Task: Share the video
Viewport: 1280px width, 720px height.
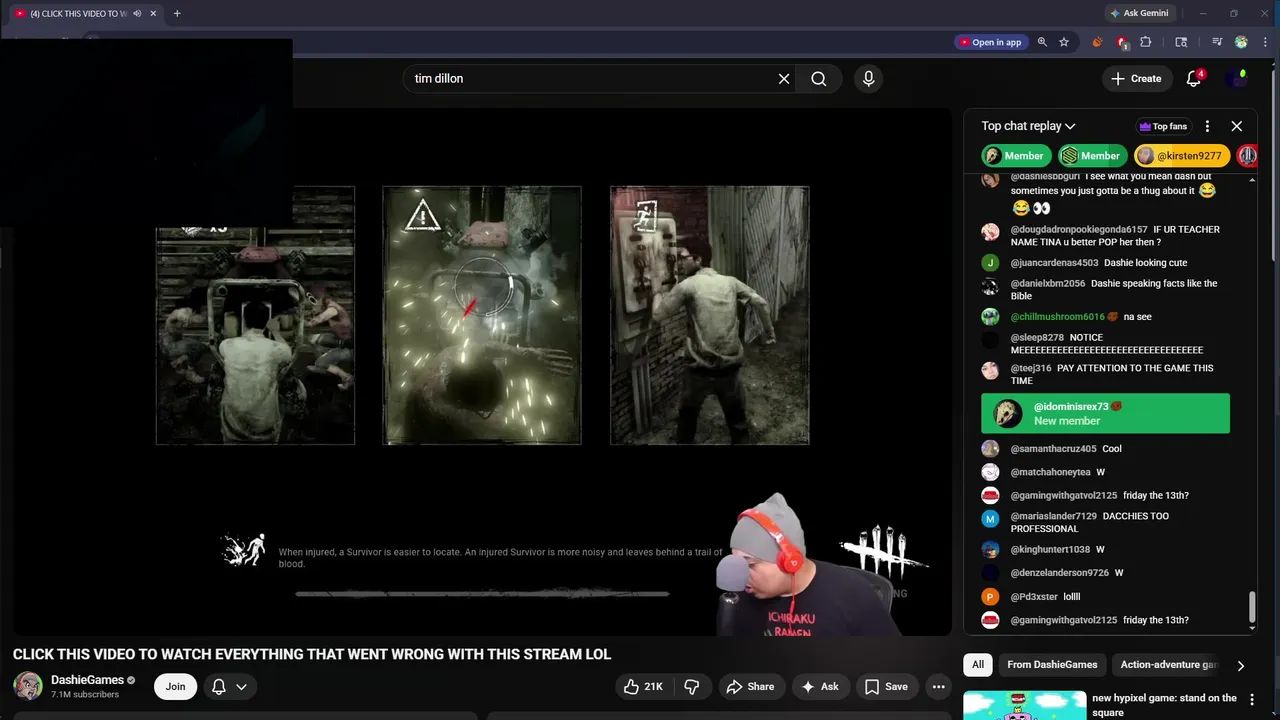Action: pyautogui.click(x=750, y=686)
